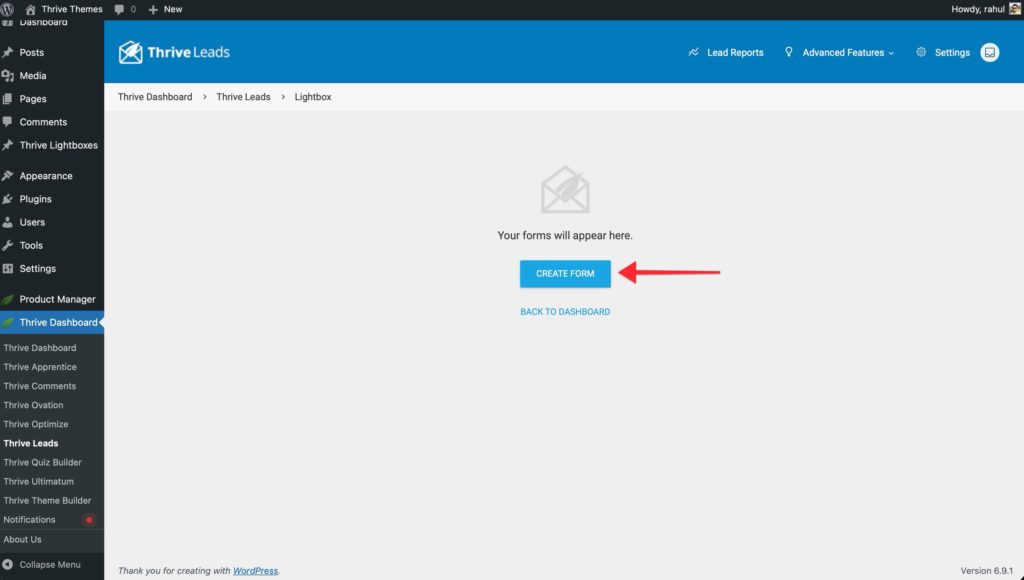
Task: Click the round white icon beside Settings
Action: click(x=989, y=52)
